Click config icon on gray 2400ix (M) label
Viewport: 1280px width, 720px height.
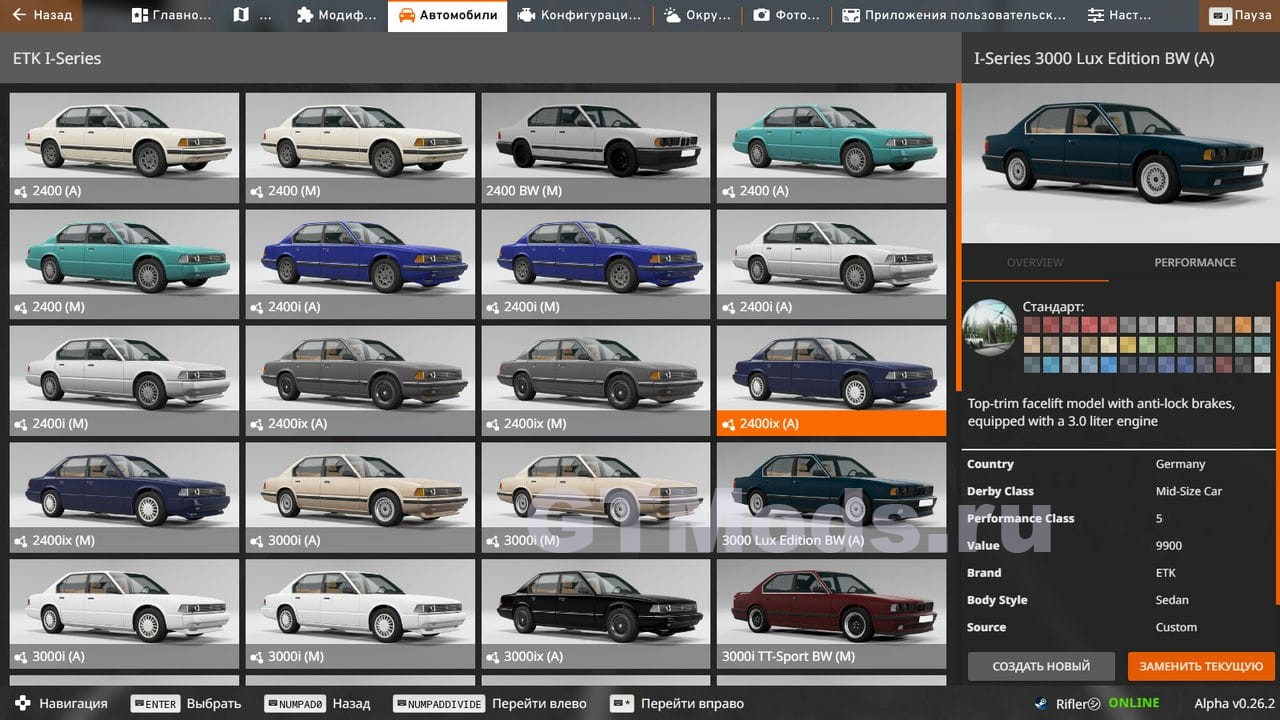(x=493, y=424)
